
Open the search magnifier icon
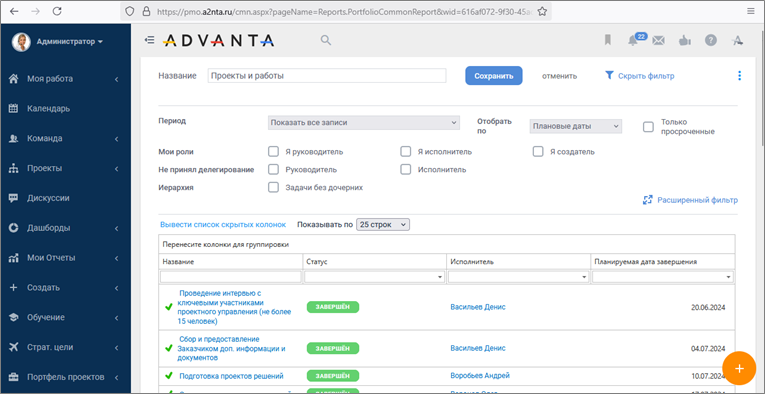pos(325,40)
